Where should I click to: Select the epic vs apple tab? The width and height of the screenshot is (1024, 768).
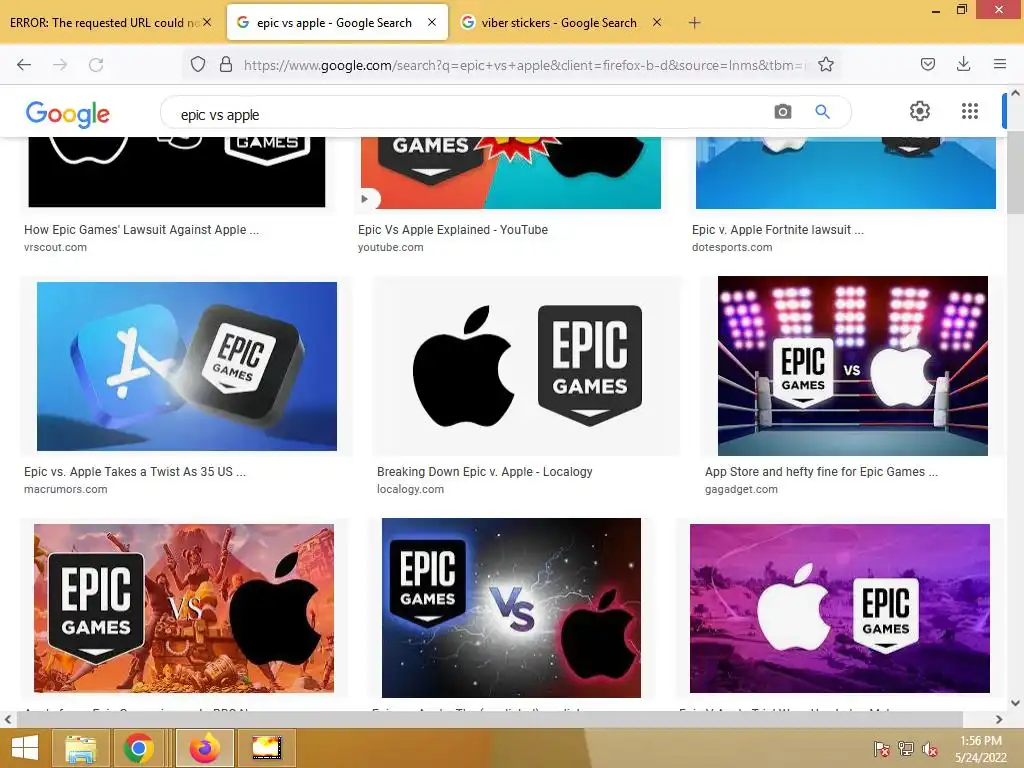click(x=333, y=23)
